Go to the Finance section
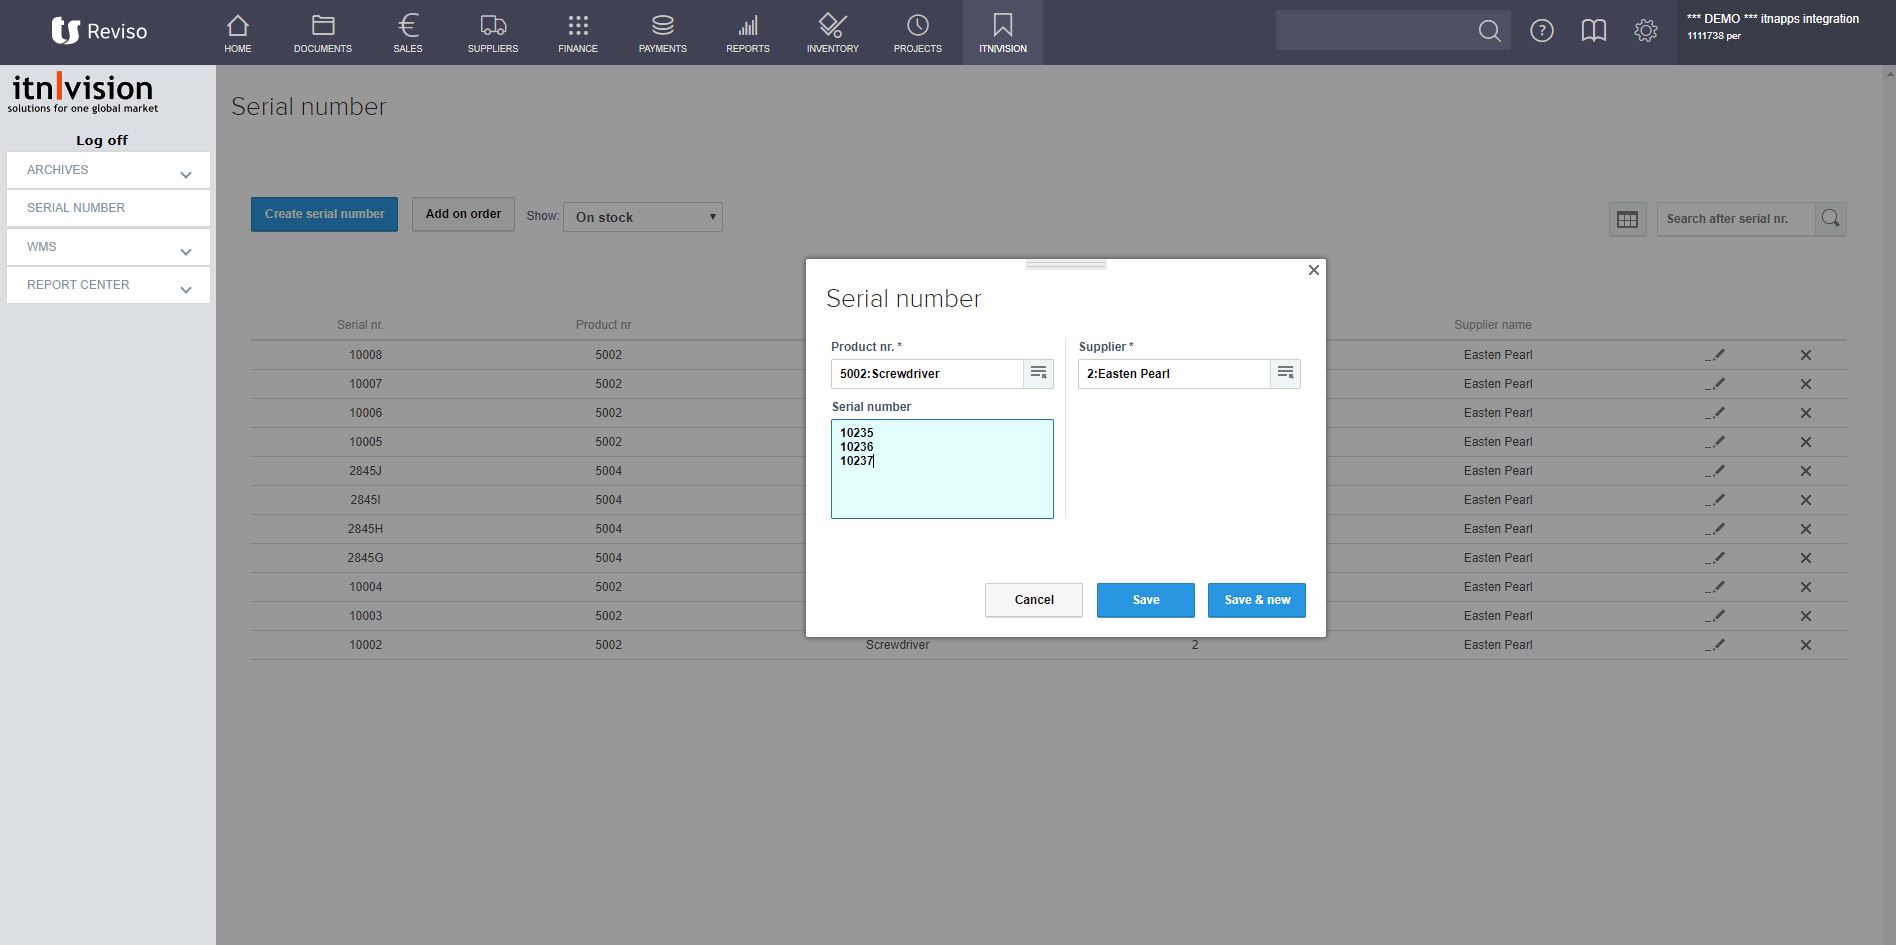Screen dimensions: 1896x945 point(577,33)
